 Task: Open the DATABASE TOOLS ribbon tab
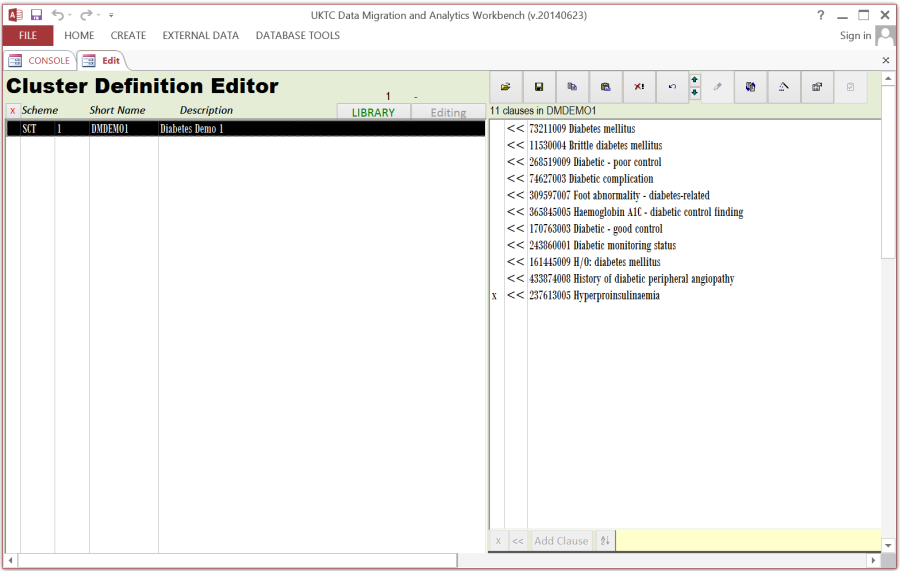click(x=297, y=35)
